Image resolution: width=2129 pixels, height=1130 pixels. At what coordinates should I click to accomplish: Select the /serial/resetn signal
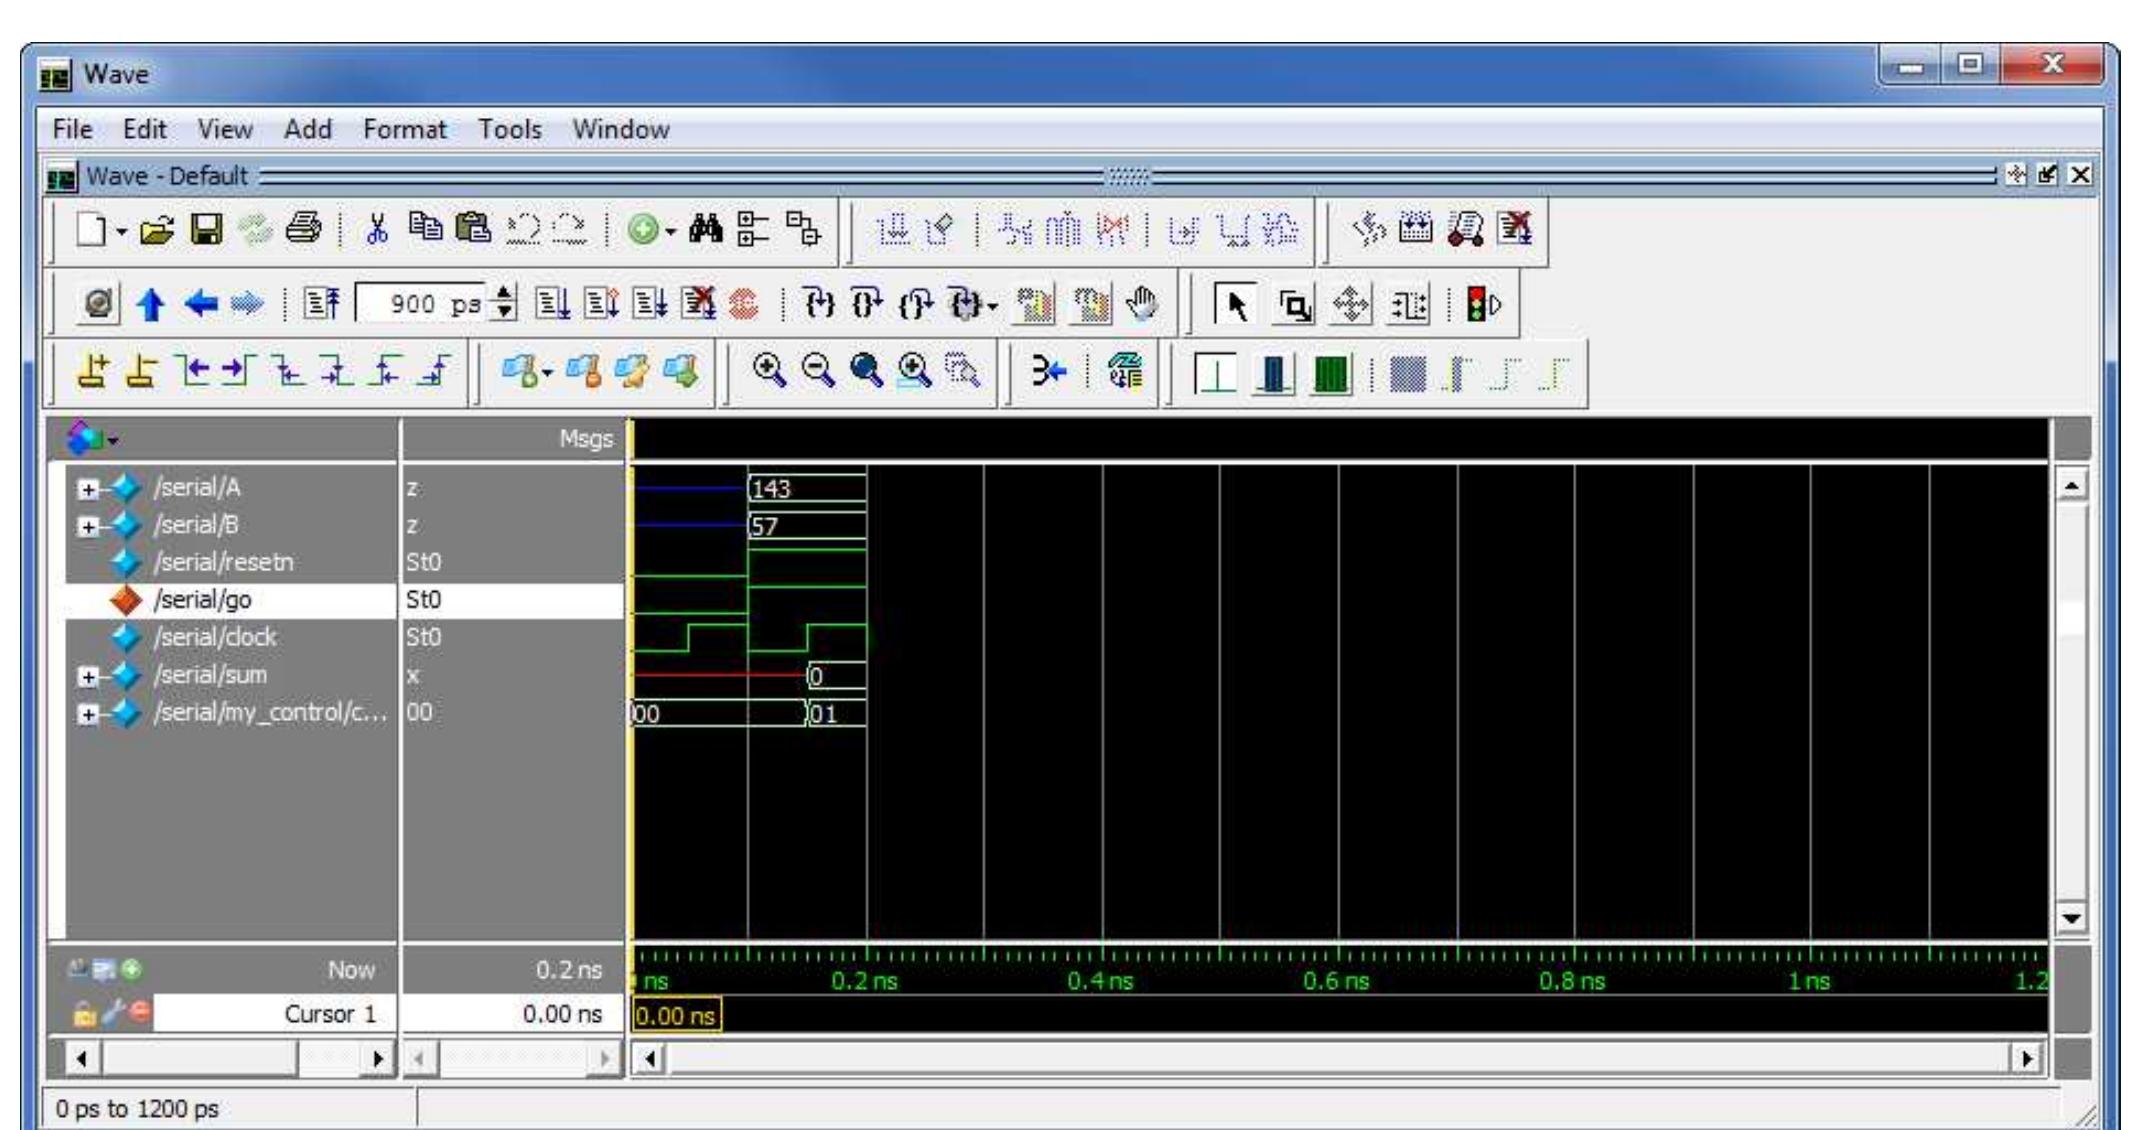(x=223, y=562)
